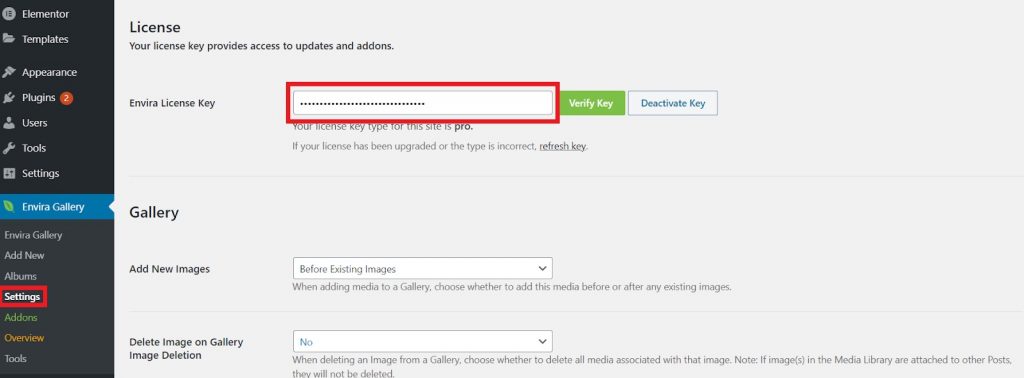Click the Envira License Key label
This screenshot has width=1024, height=378.
pyautogui.click(x=172, y=103)
